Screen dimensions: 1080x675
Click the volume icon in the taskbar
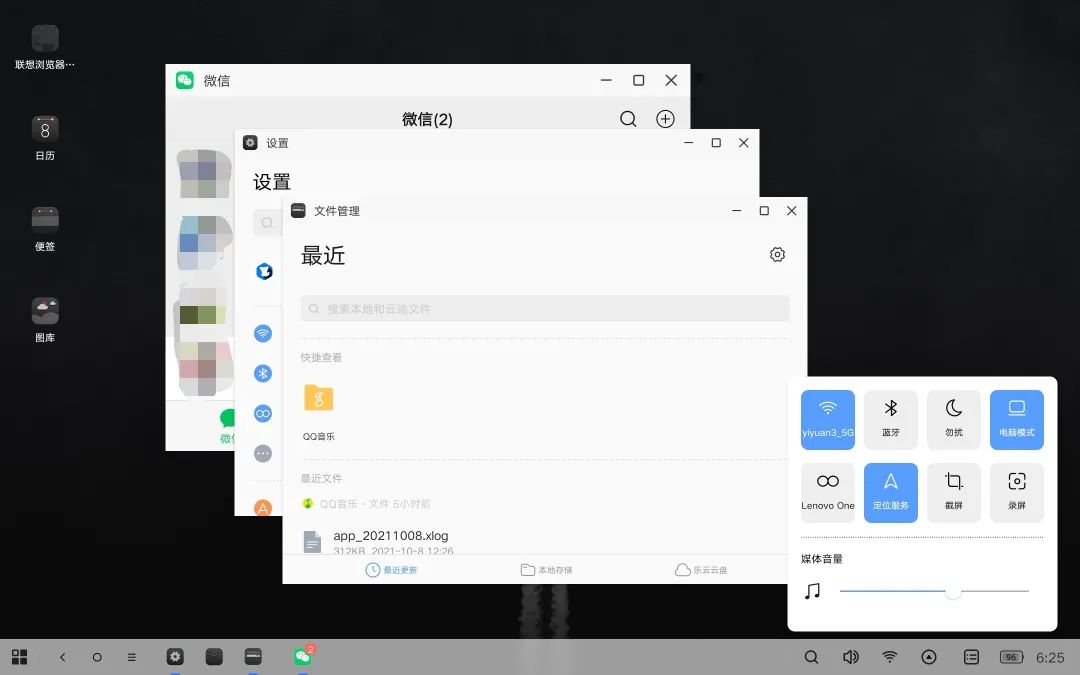tap(850, 657)
